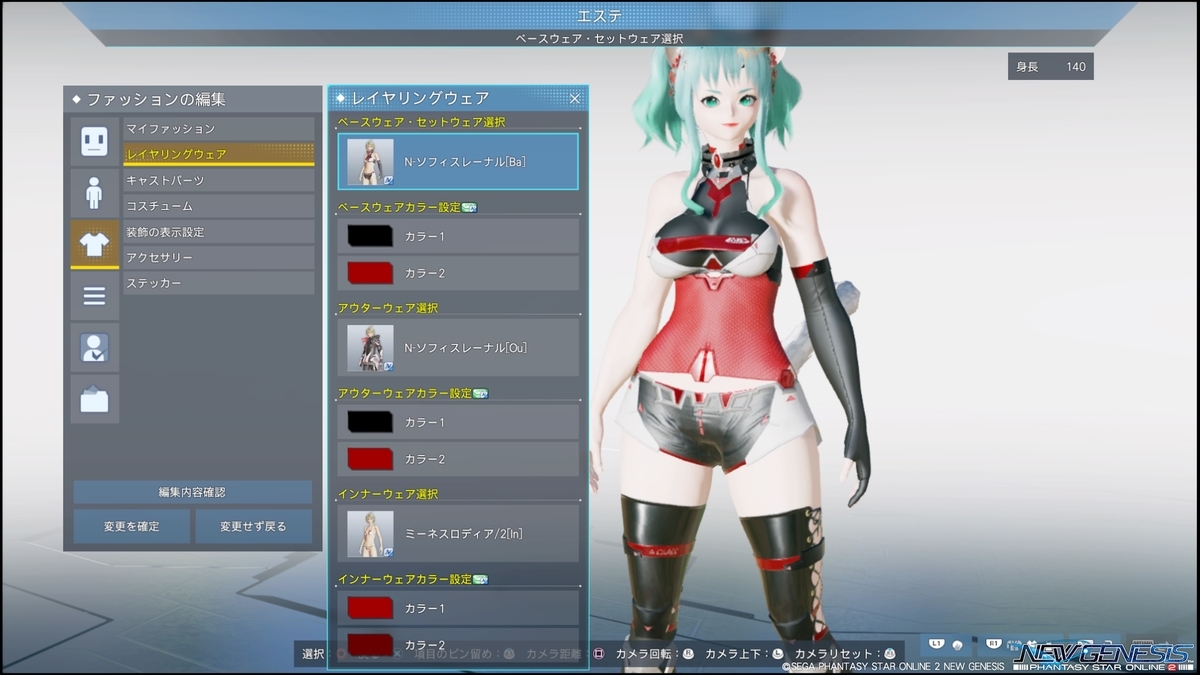Pick the red カラー2 swatch under アウターウェアカラー設定
The width and height of the screenshot is (1200, 675).
click(370, 458)
